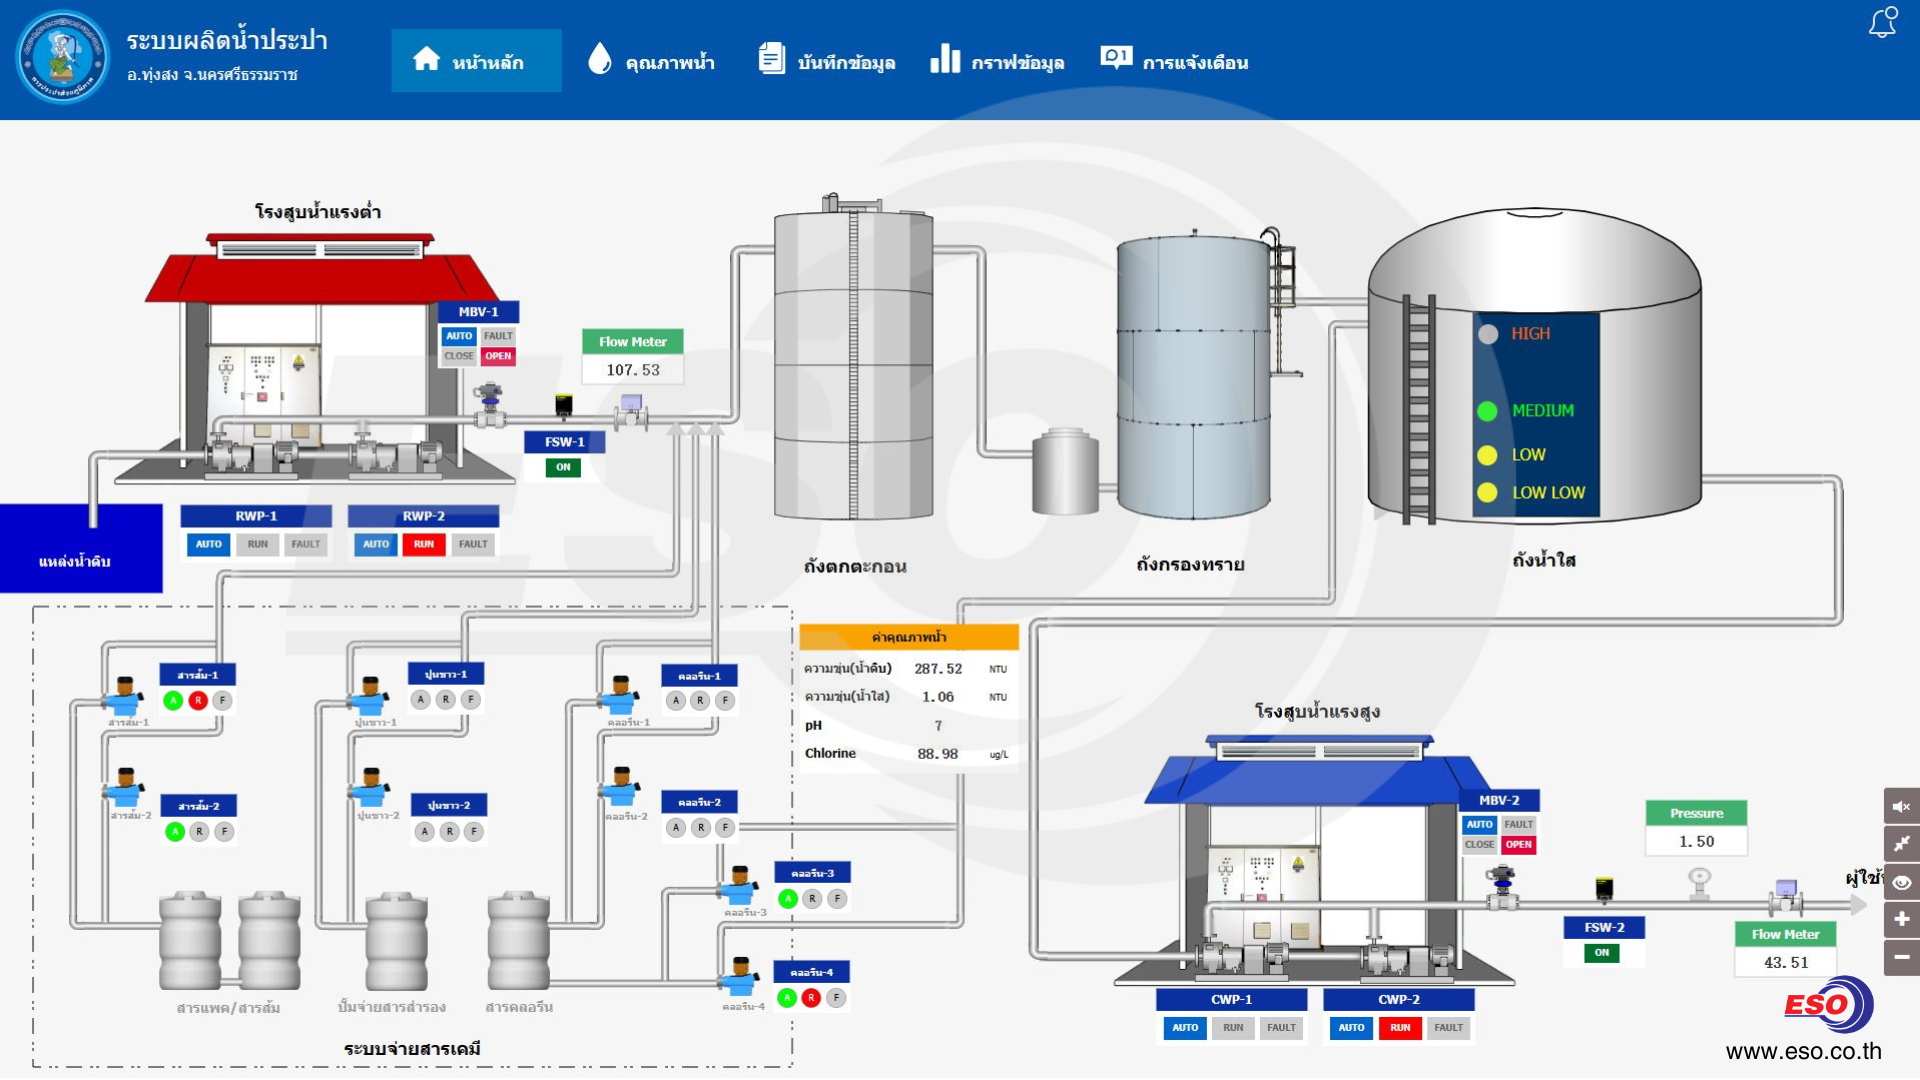Screen dimensions: 1920x1080
Task: Click the MBV-1 valve icon
Action: click(490, 403)
